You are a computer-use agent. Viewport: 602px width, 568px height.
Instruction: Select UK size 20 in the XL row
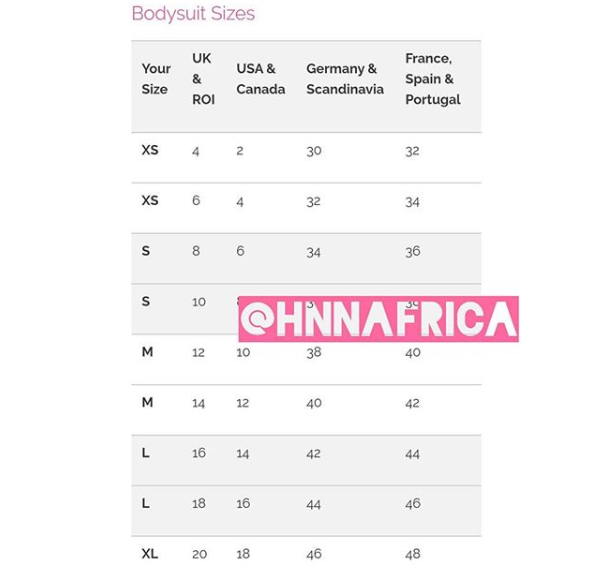point(199,553)
